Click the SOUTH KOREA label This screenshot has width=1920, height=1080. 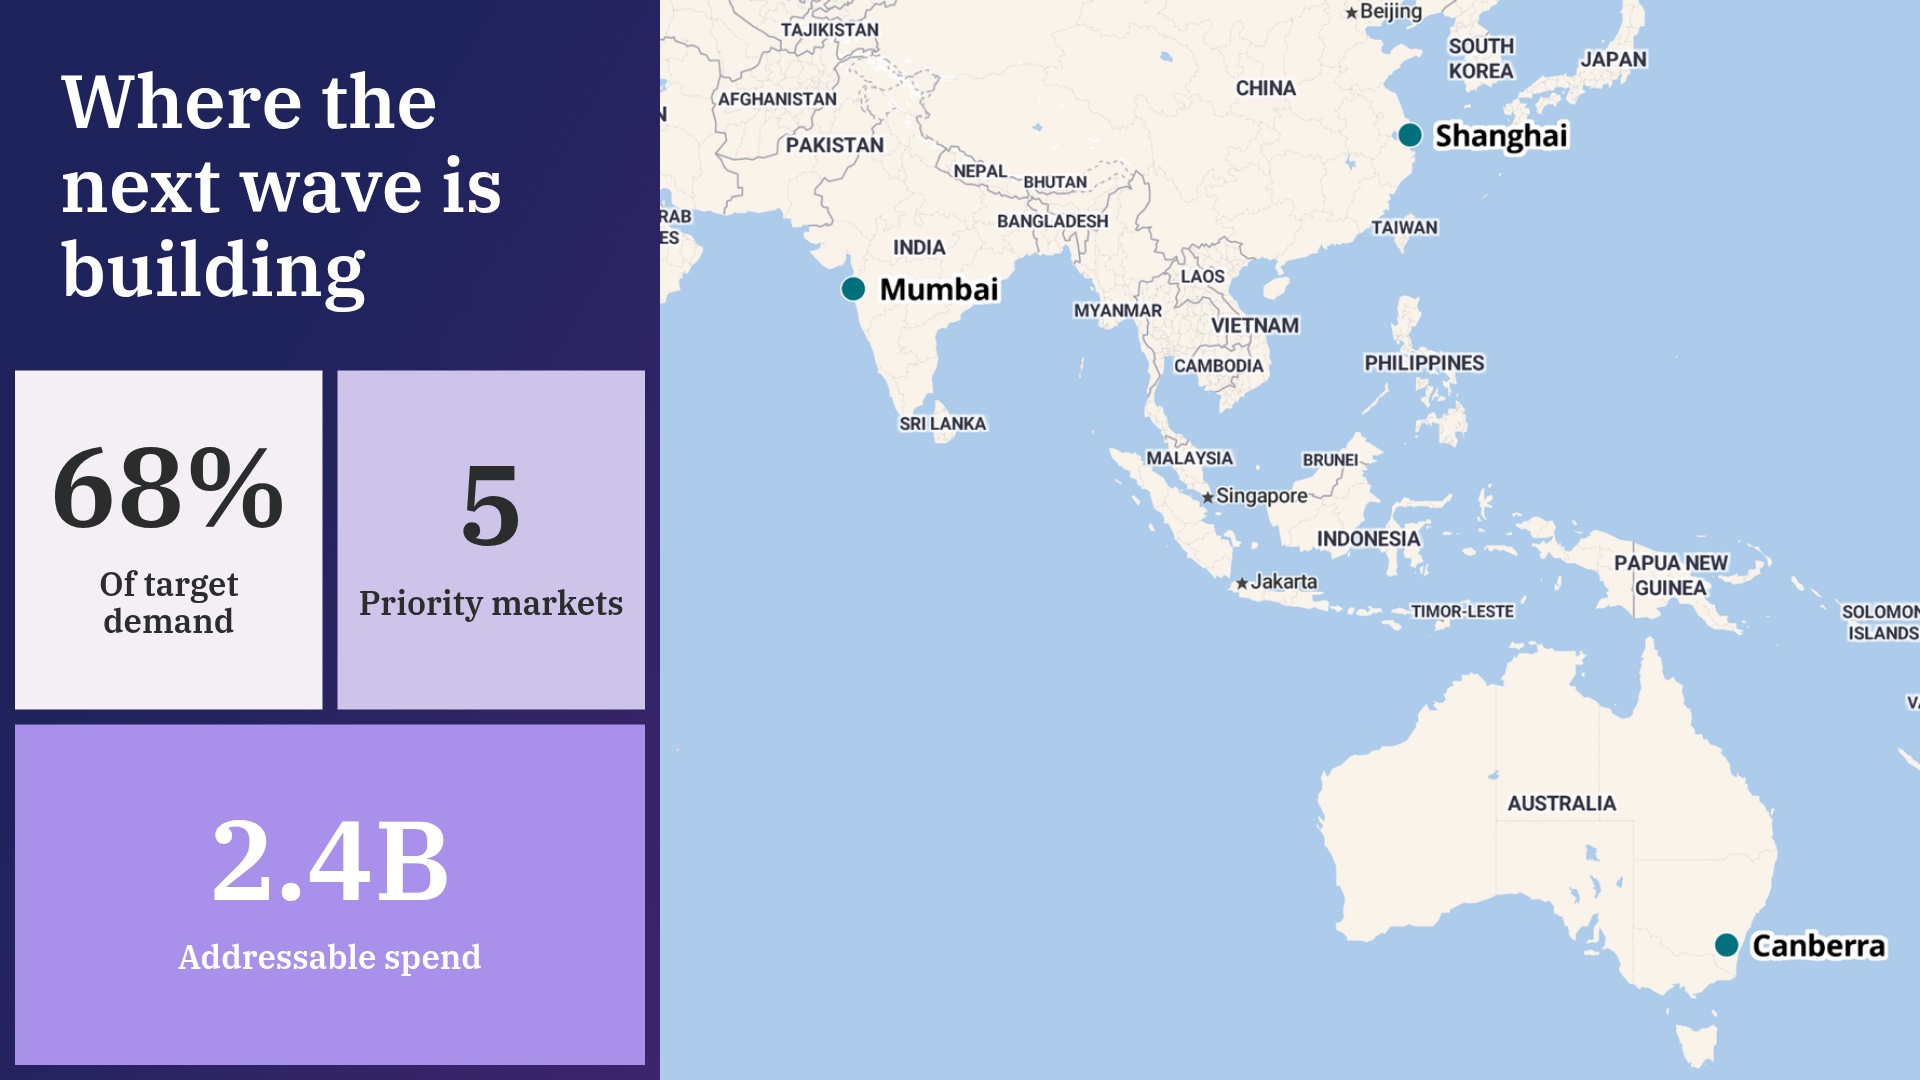(1481, 58)
